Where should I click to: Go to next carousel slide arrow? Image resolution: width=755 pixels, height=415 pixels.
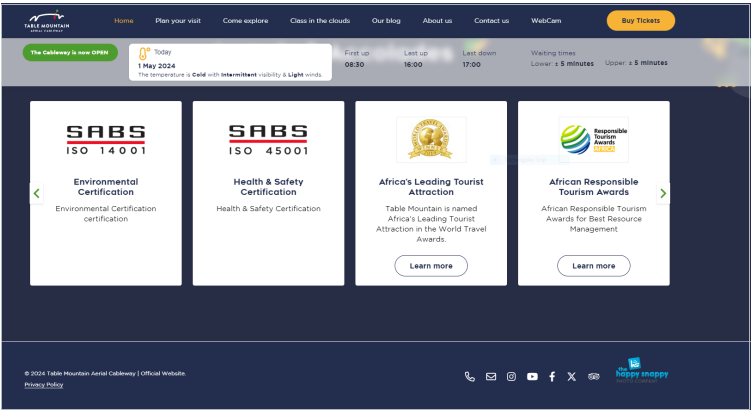pos(663,194)
